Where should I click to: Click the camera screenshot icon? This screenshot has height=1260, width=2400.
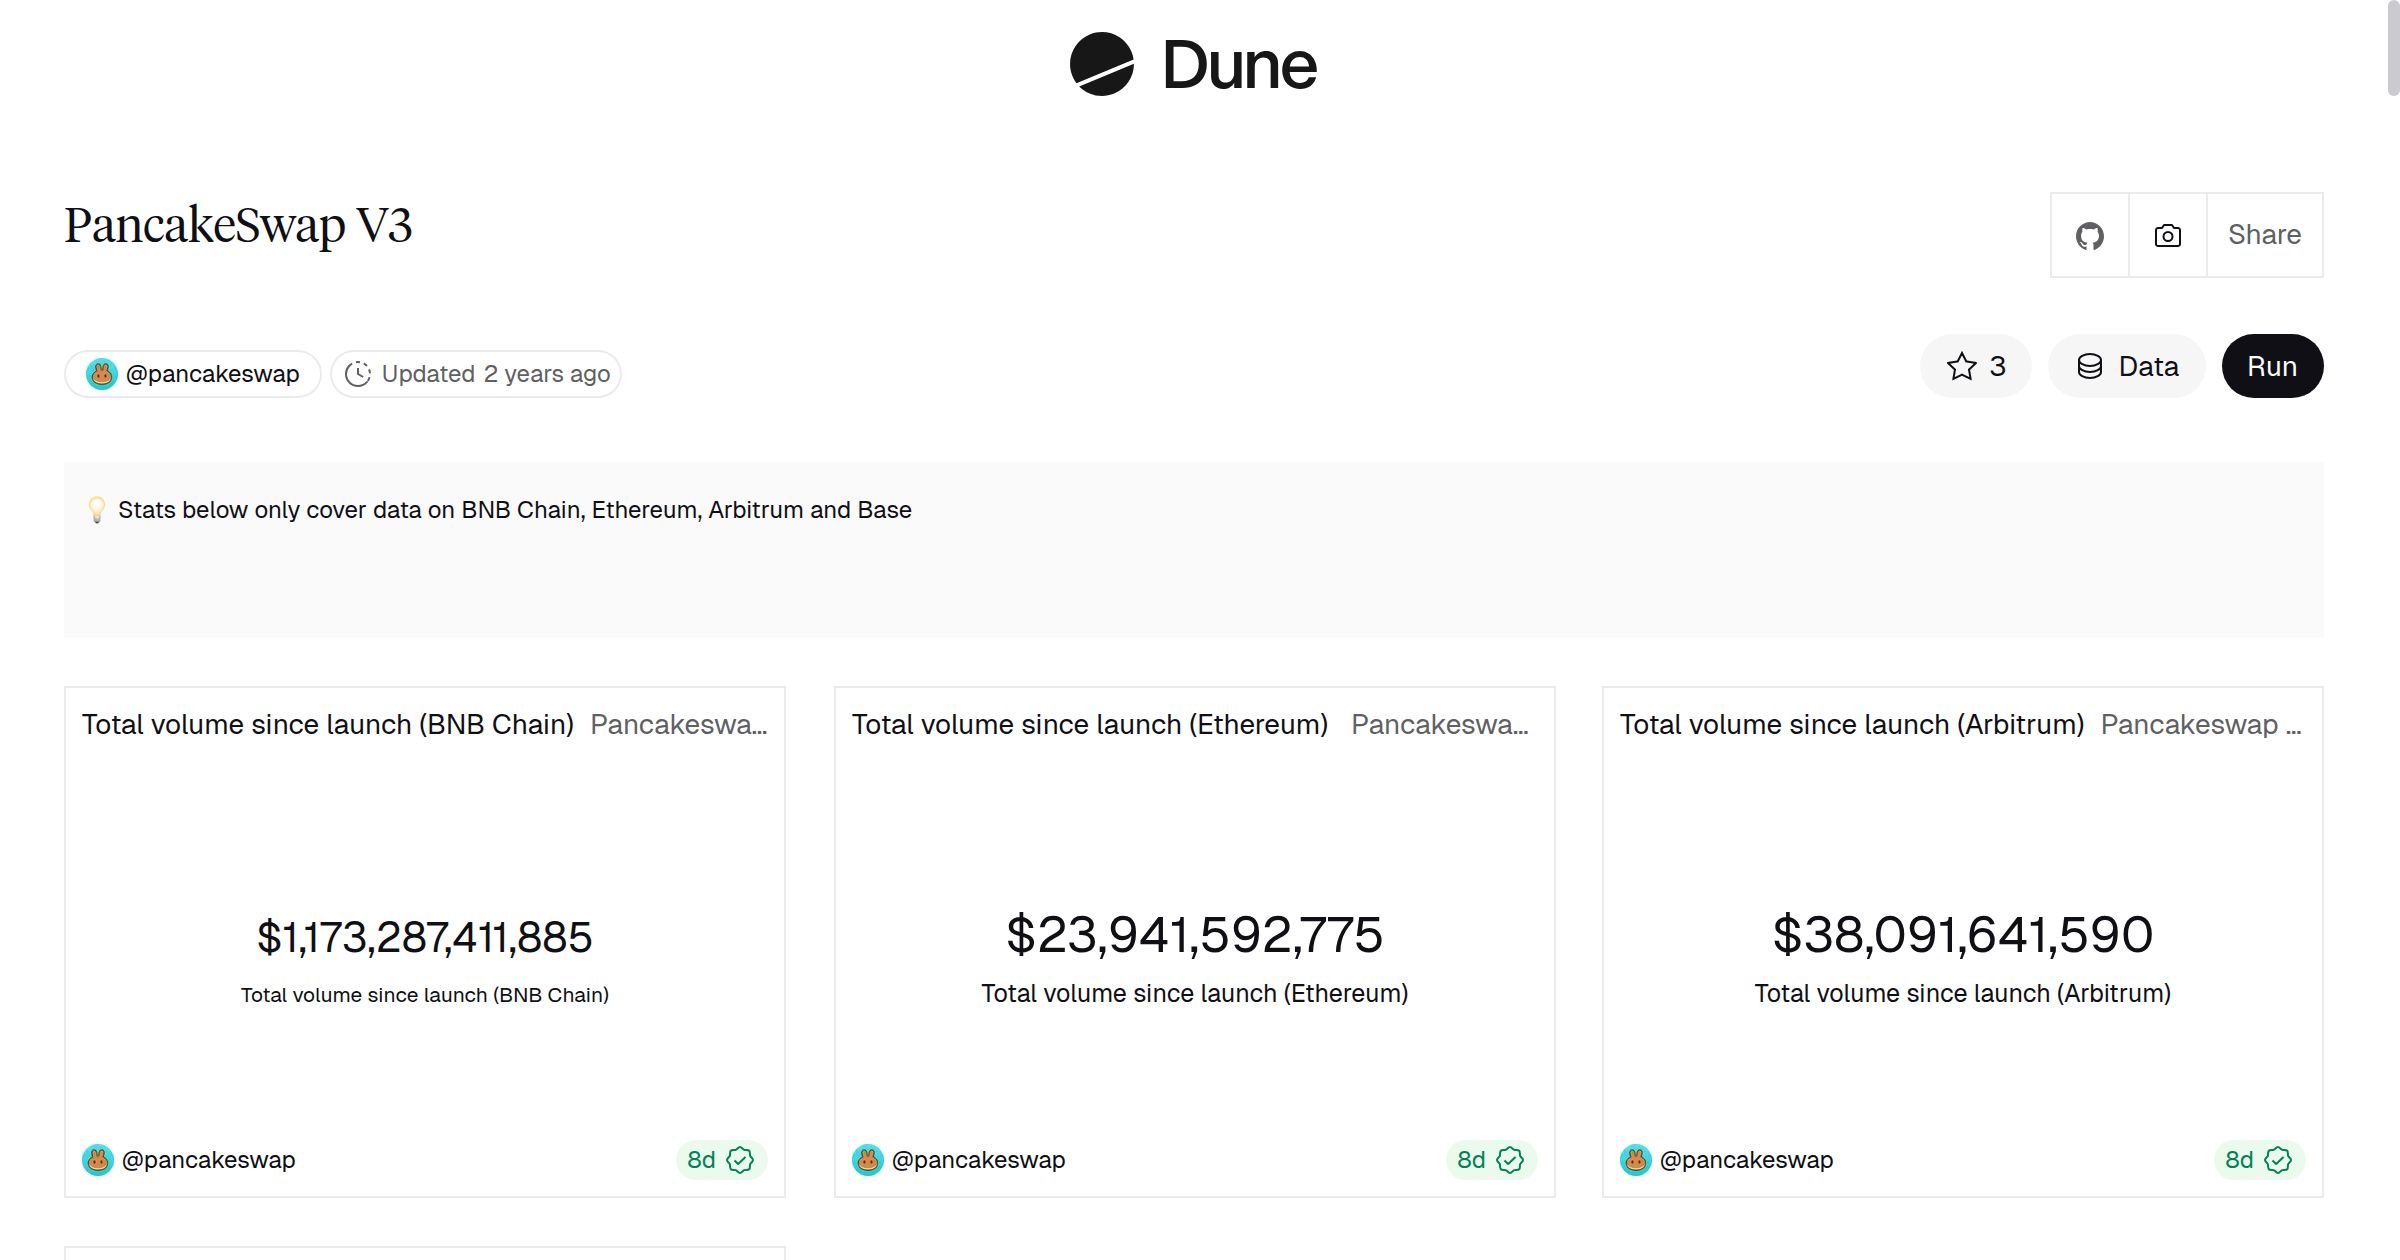tap(2167, 236)
